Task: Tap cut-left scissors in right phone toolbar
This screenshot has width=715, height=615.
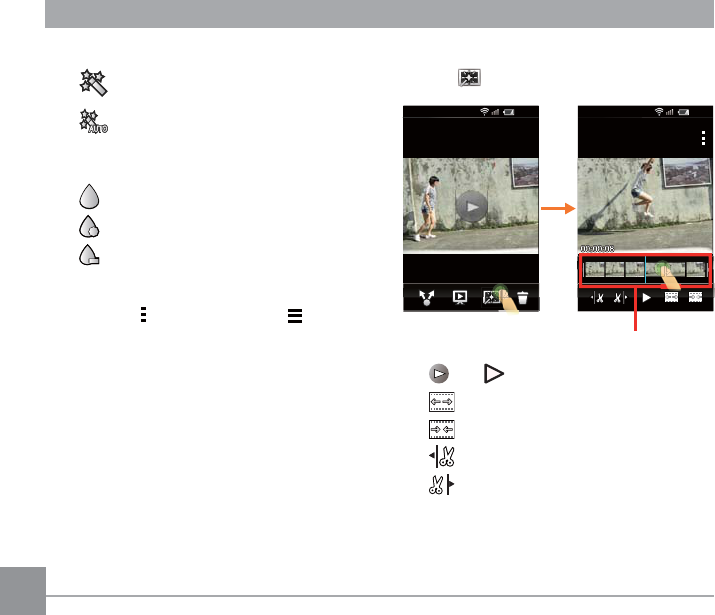Action: [x=597, y=298]
